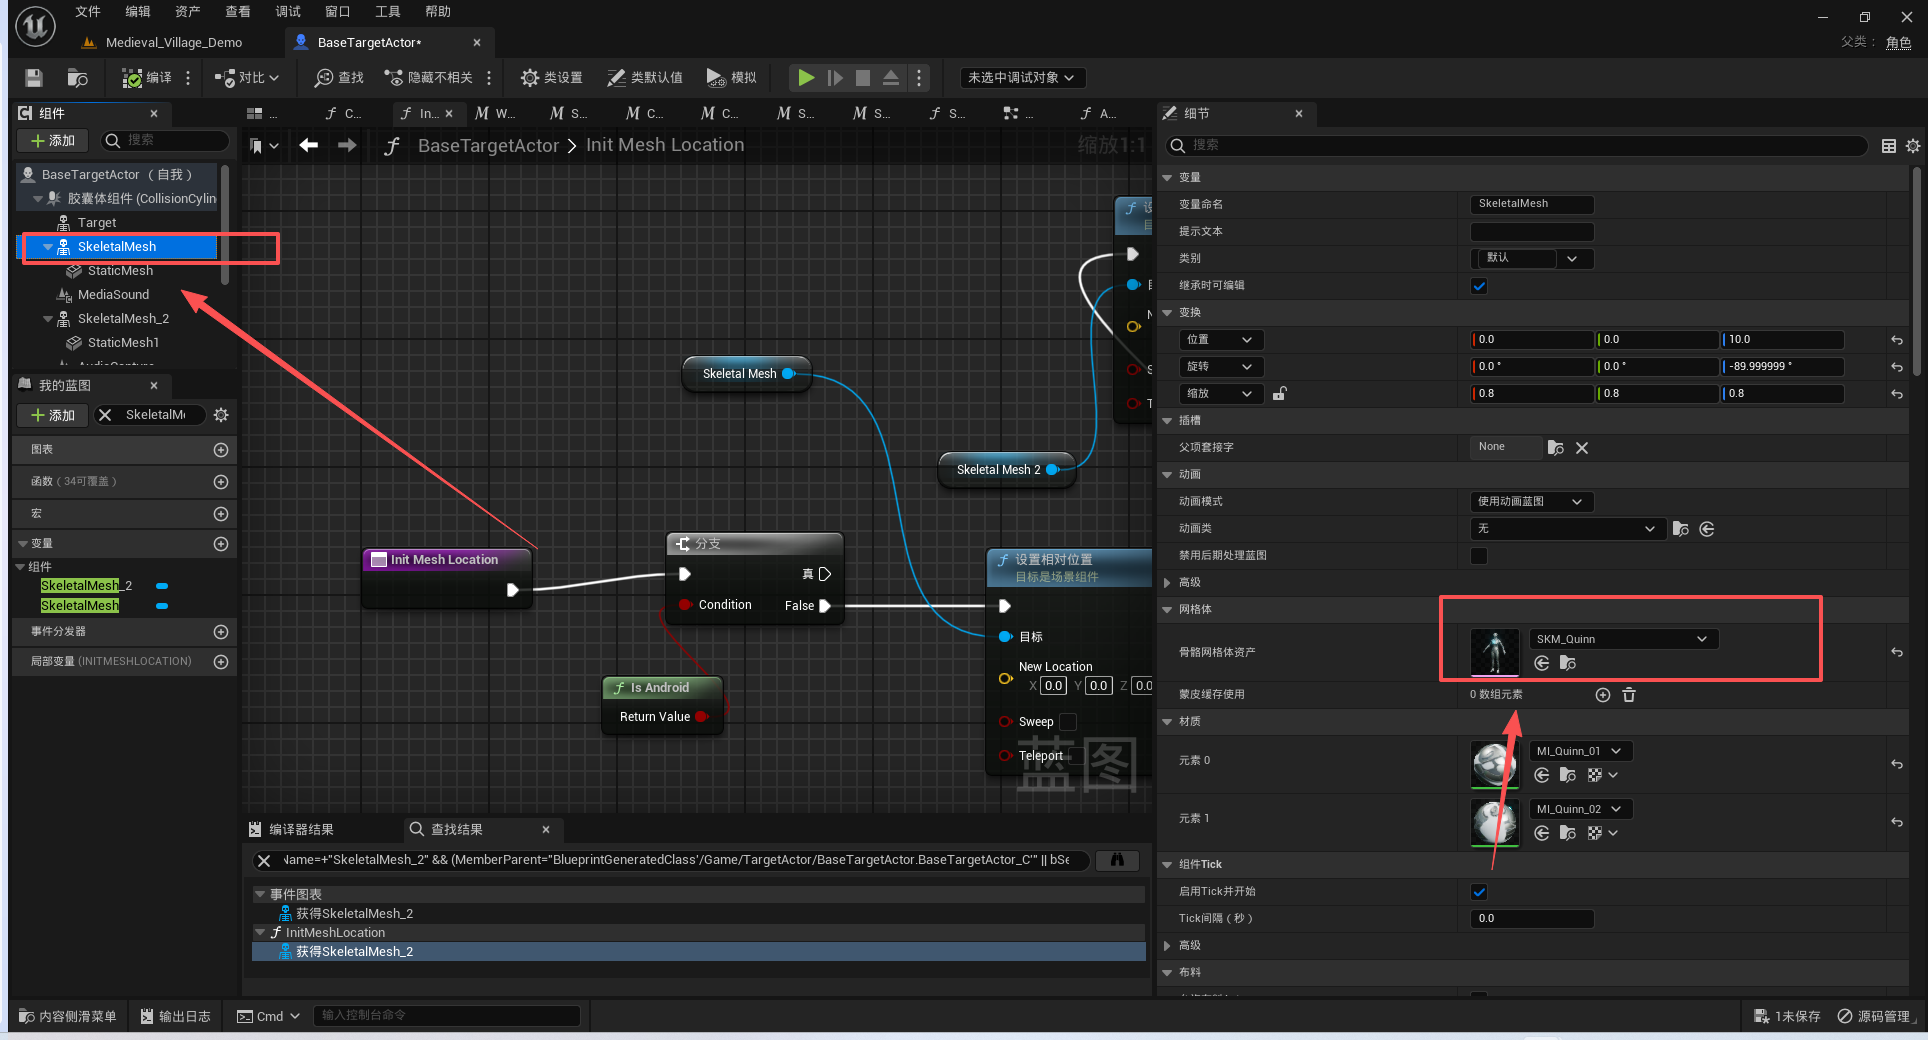The height and width of the screenshot is (1040, 1928).
Task: Use selected asset for skeletal mesh
Action: point(1542,663)
